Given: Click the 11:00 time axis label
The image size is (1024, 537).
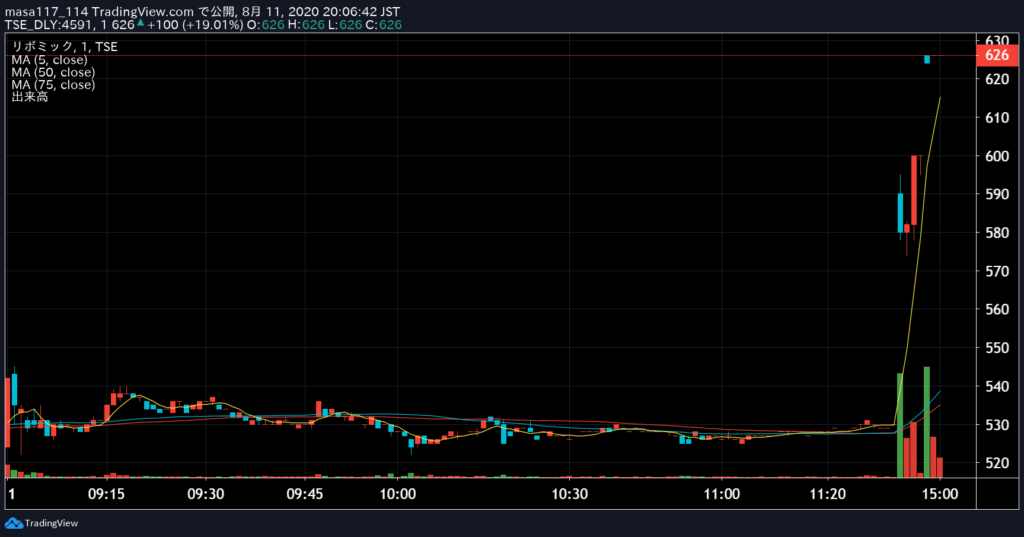Looking at the screenshot, I should click(722, 494).
